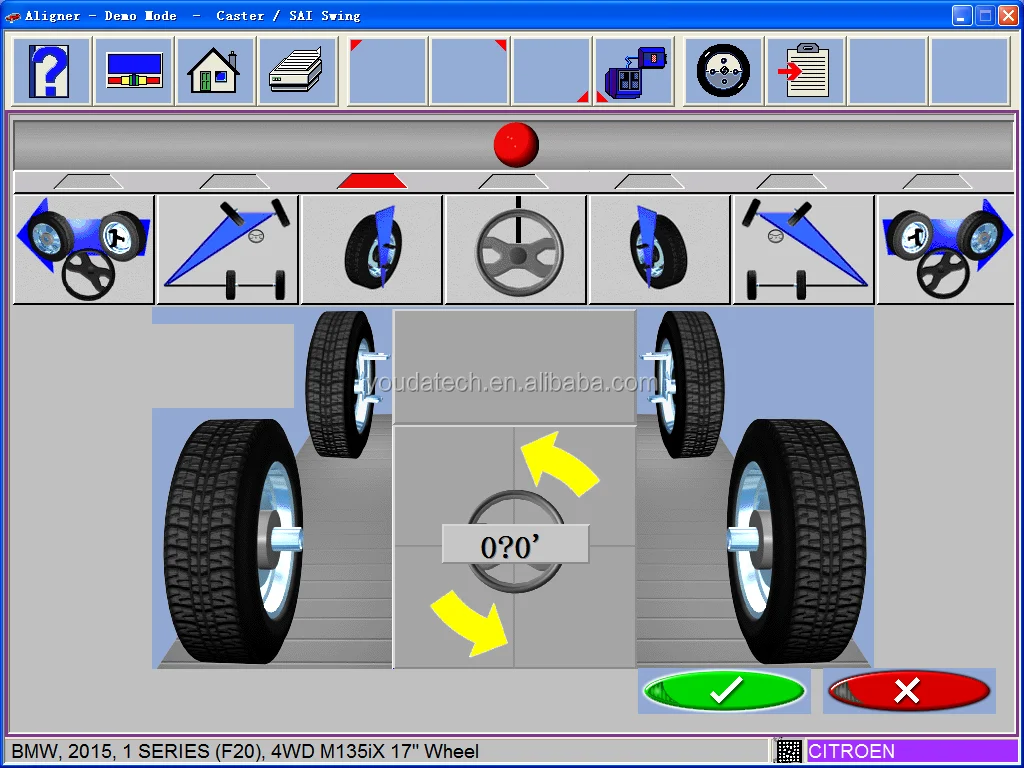Click the left wheel caster swing step
The image size is (1024, 768).
click(372, 249)
